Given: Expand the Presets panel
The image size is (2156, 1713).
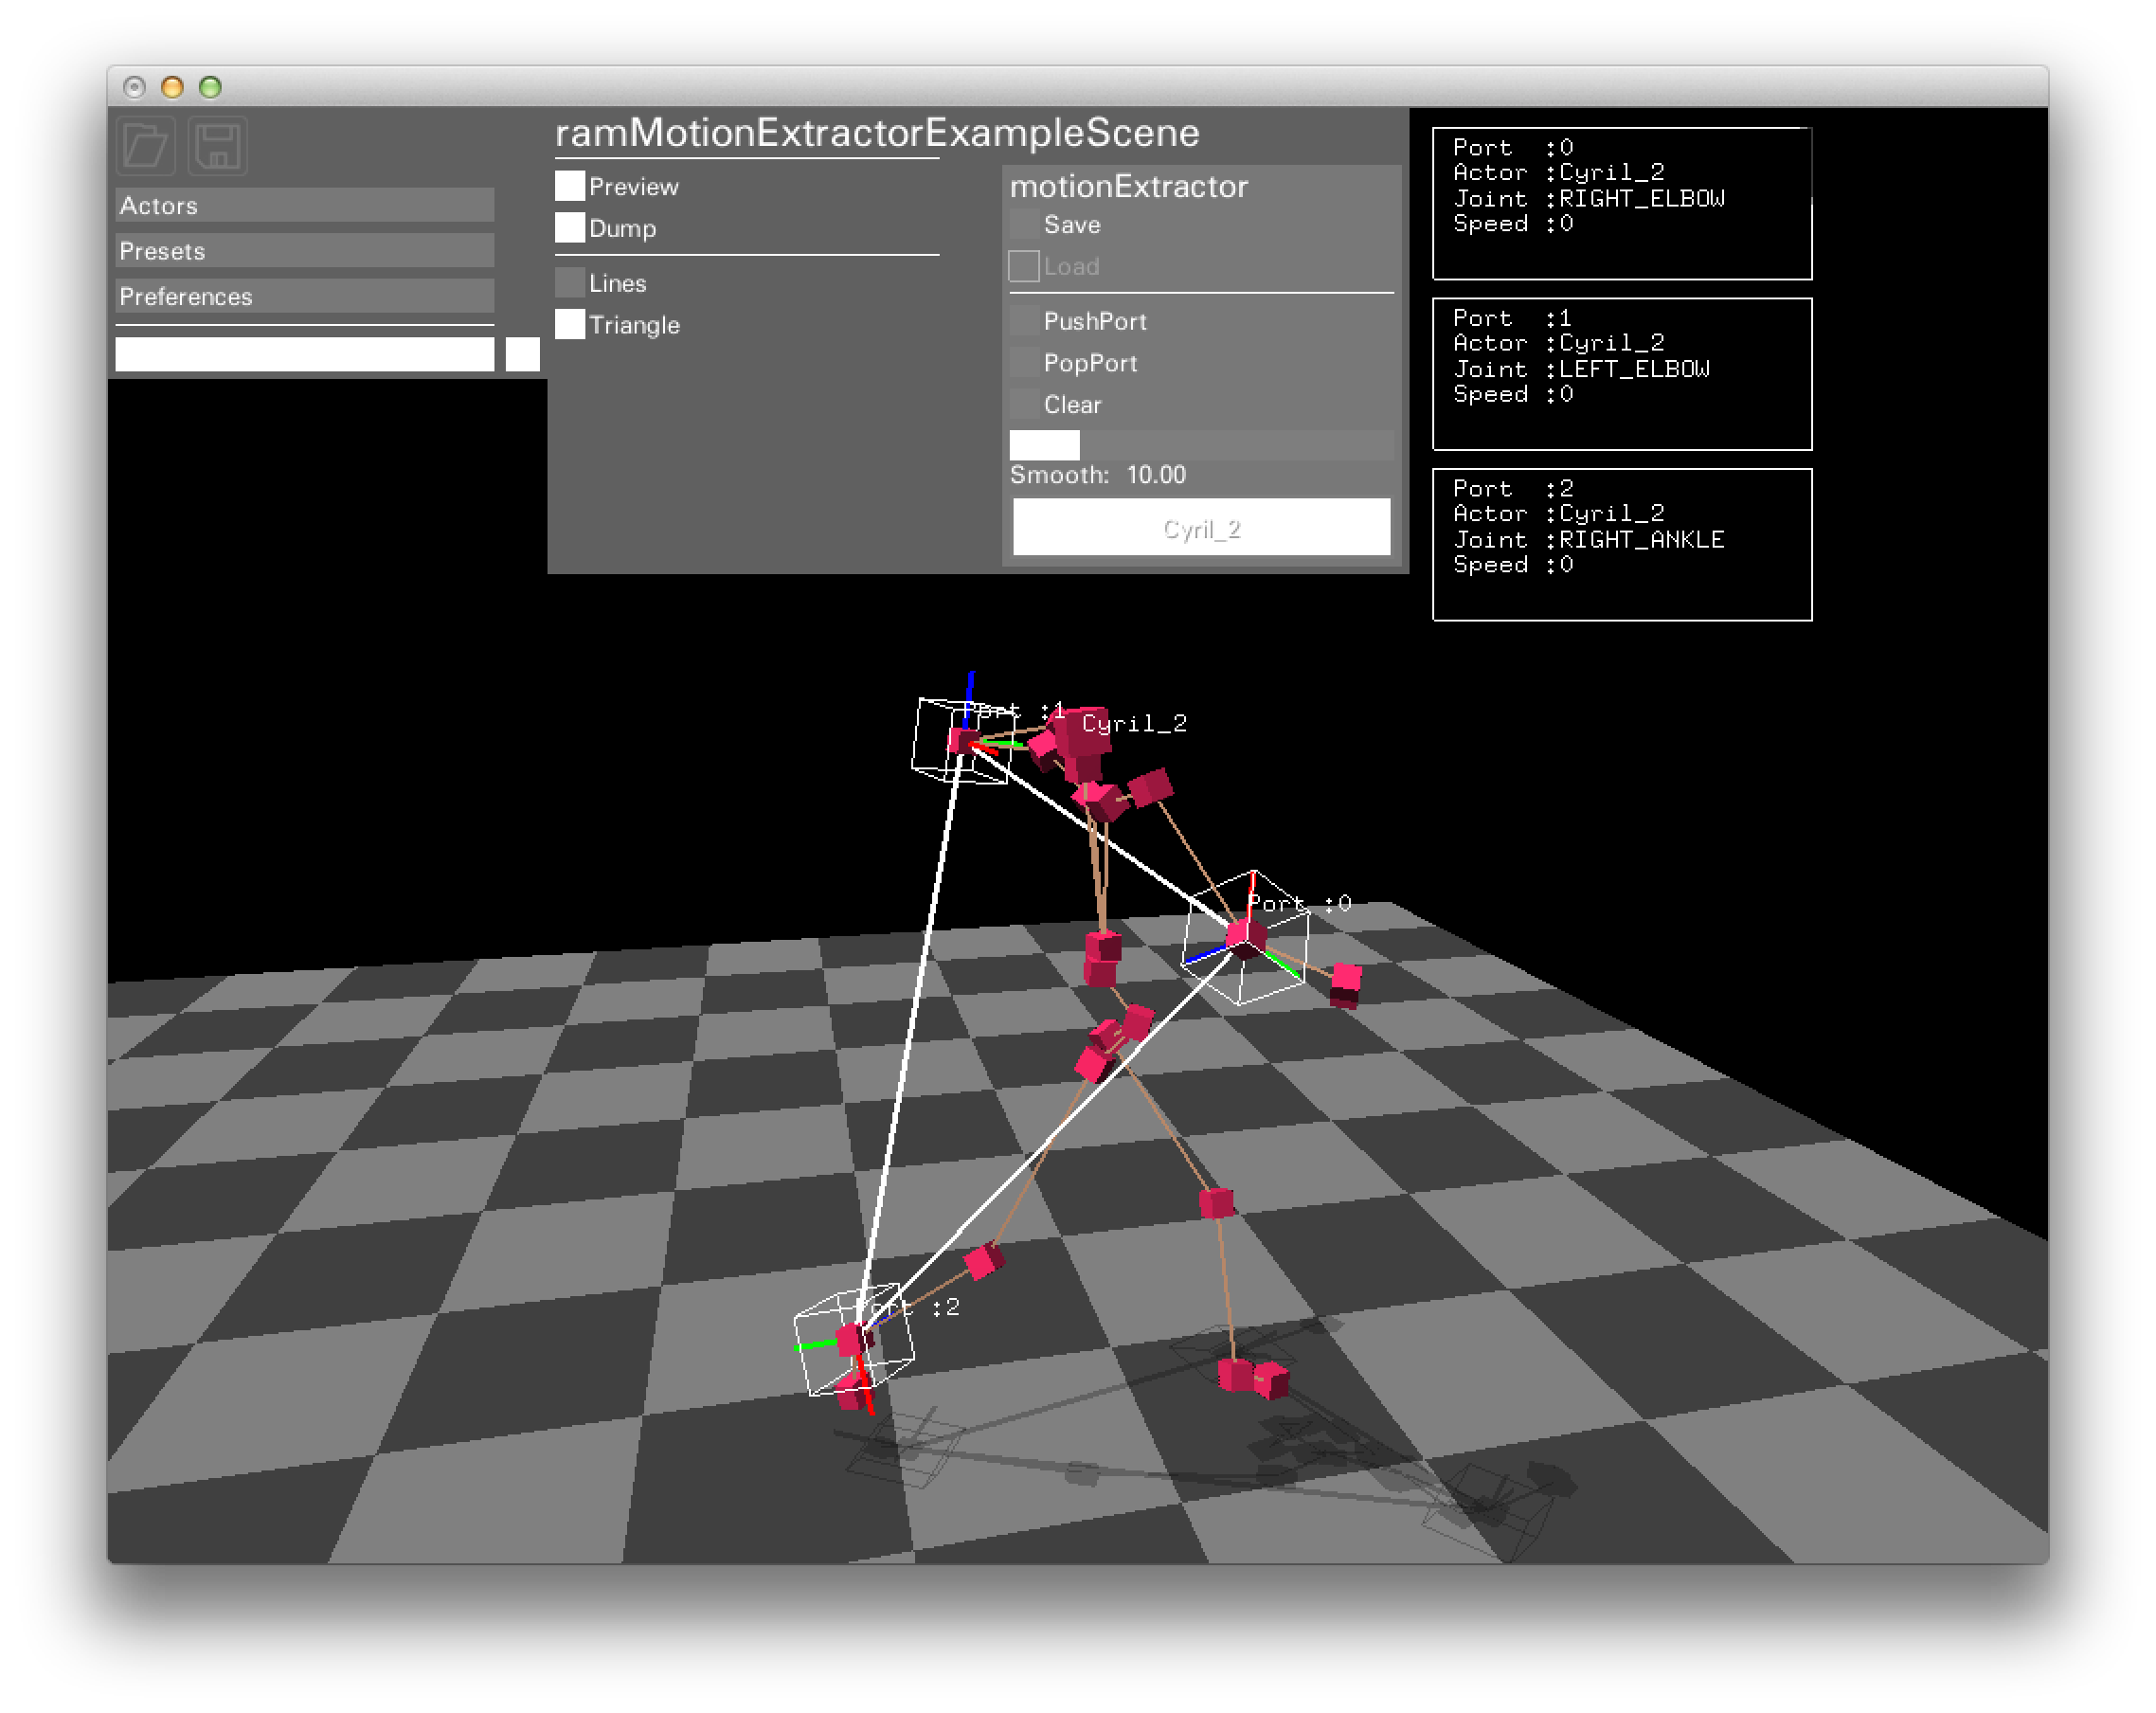Looking at the screenshot, I should pos(304,251).
